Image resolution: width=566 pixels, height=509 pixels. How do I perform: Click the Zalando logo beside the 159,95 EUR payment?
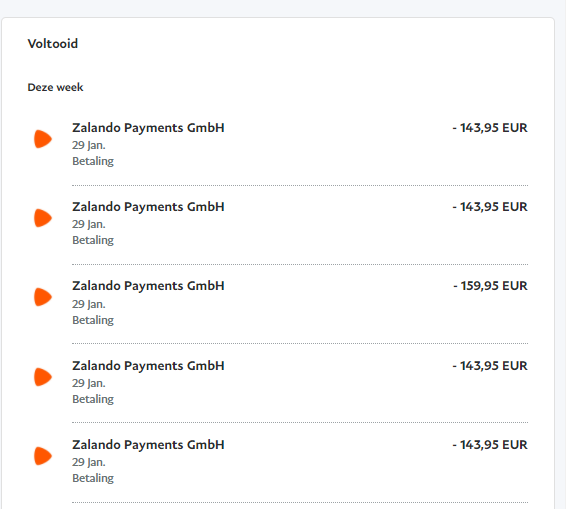43,297
